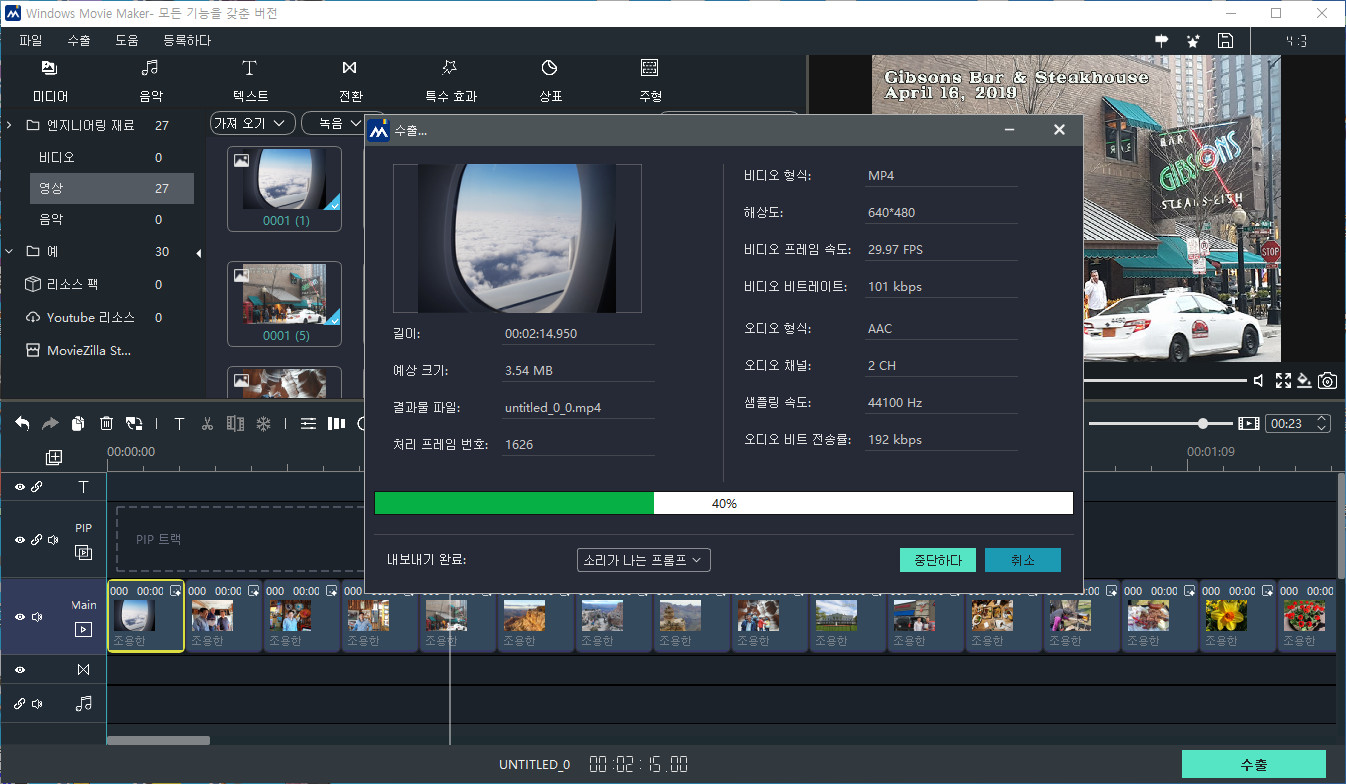Screen dimensions: 1346x784
Task: Open the 전환 transitions panel
Action: point(350,81)
